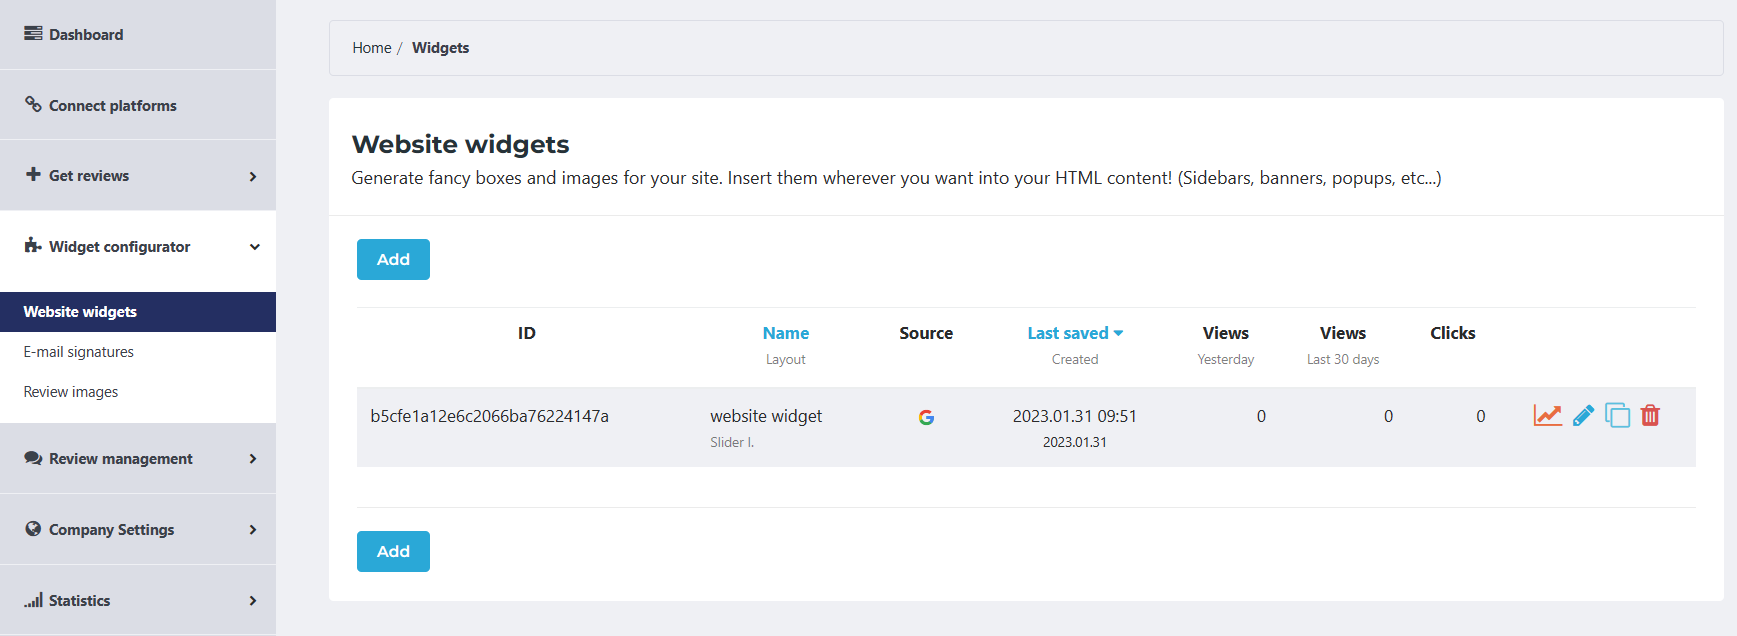Duplicate the widget using copy icon
This screenshot has height=636, width=1737.
[x=1617, y=415]
